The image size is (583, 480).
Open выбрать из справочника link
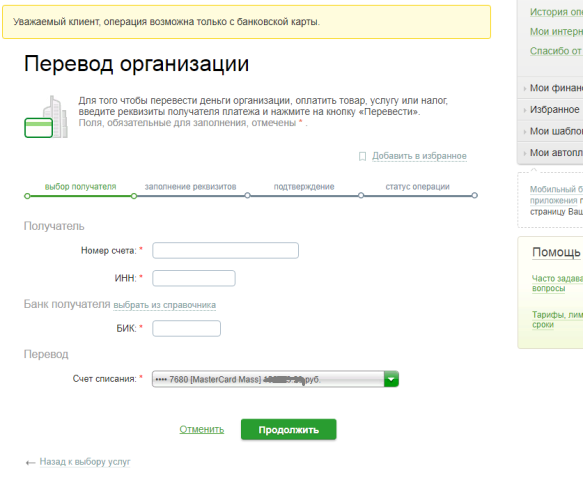coord(164,305)
